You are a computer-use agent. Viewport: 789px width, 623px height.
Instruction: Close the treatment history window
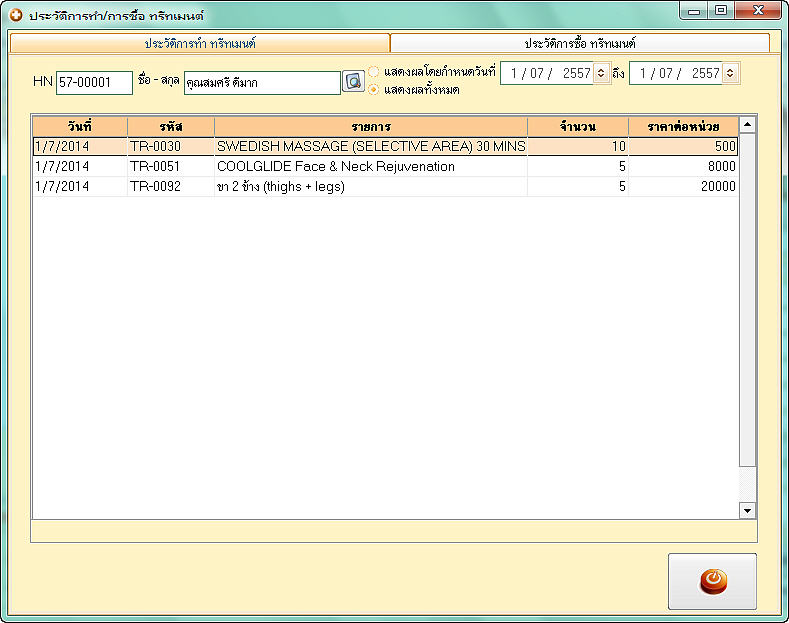(758, 11)
